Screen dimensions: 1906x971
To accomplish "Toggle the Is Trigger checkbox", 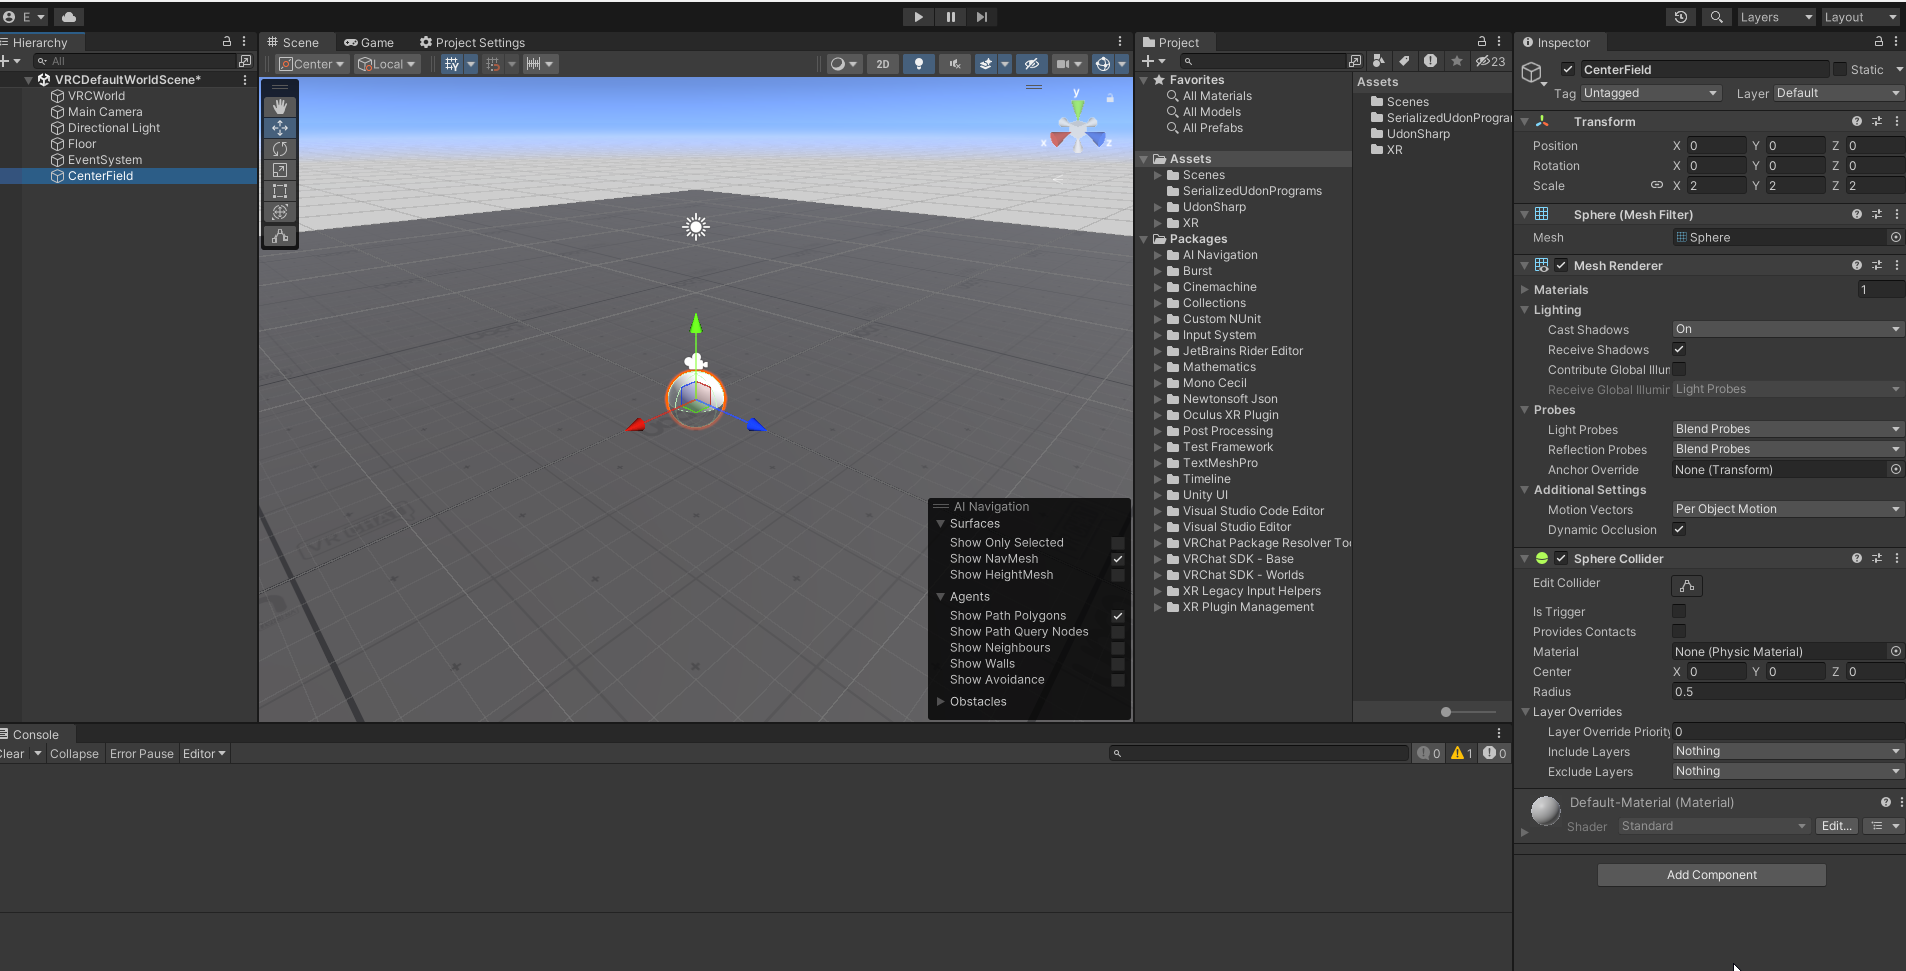I will [1679, 611].
